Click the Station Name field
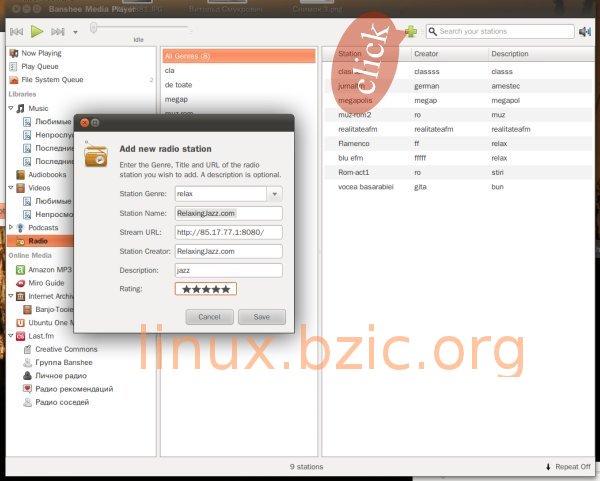The height and width of the screenshot is (481, 600). (x=229, y=214)
